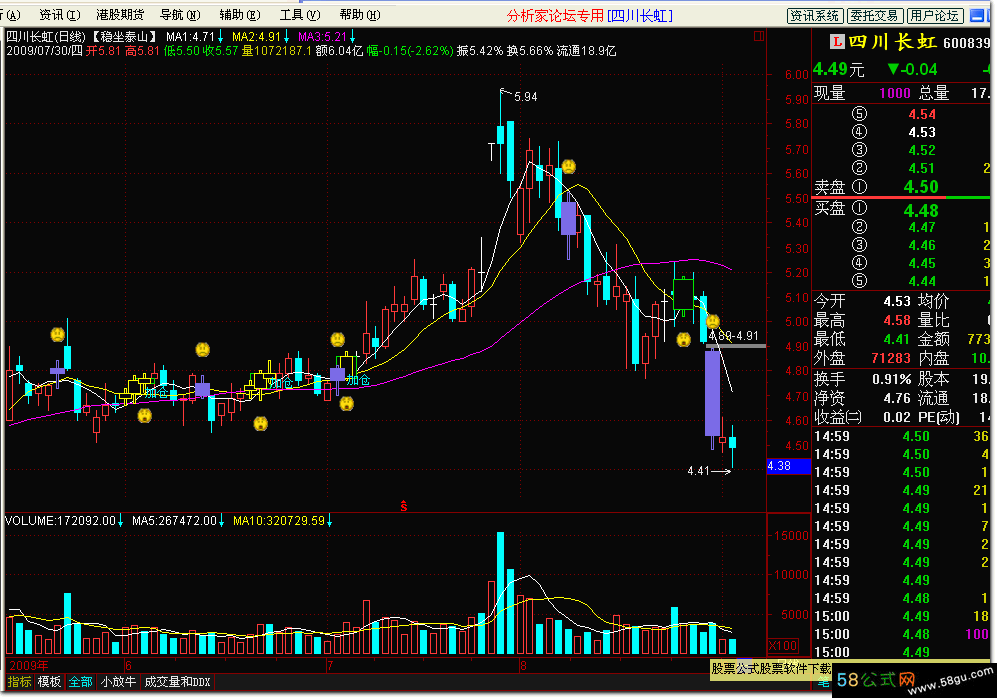Click the month 6 marker on time axis

tap(128, 666)
